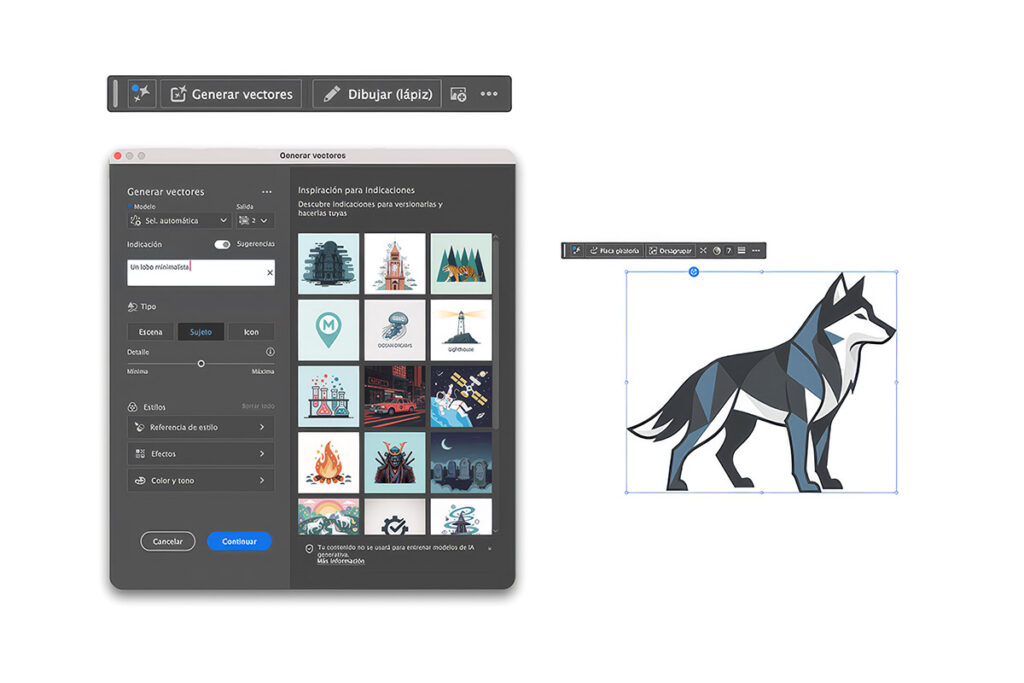Select the lighthouse thumbnail
The height and width of the screenshot is (683, 1024).
click(x=461, y=330)
